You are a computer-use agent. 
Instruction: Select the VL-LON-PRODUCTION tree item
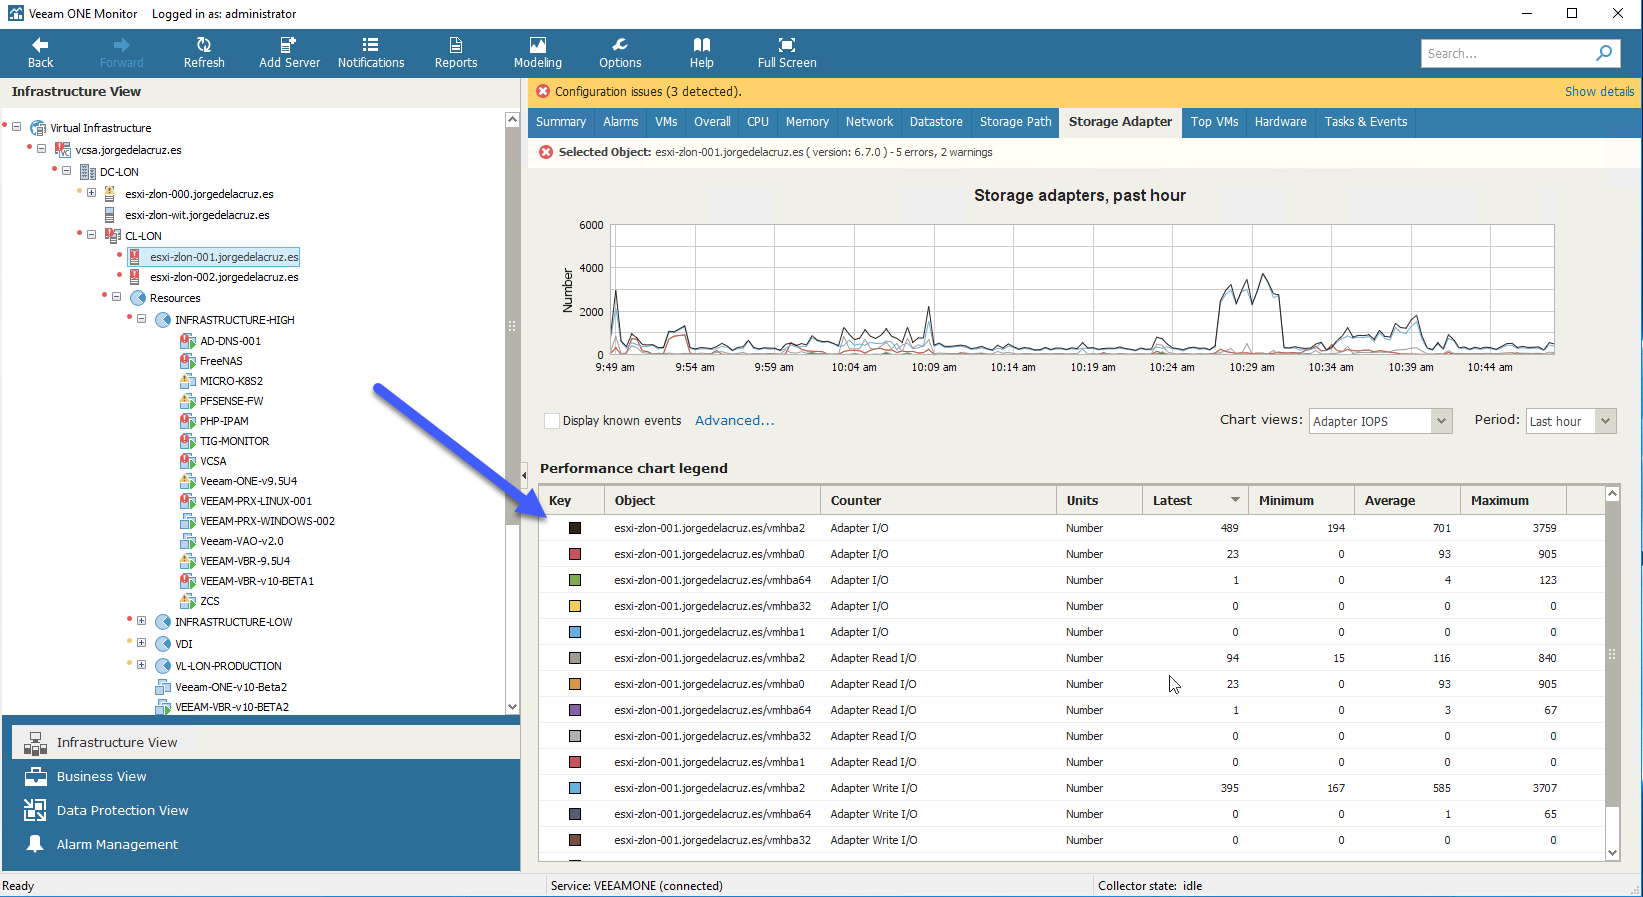(x=228, y=666)
